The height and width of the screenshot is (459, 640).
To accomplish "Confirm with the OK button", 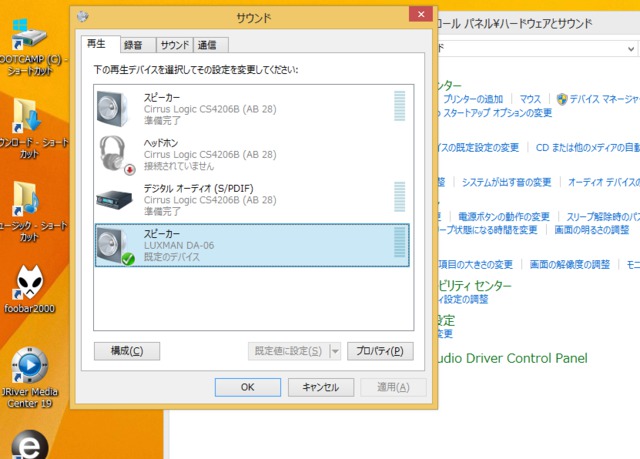I will click(248, 387).
